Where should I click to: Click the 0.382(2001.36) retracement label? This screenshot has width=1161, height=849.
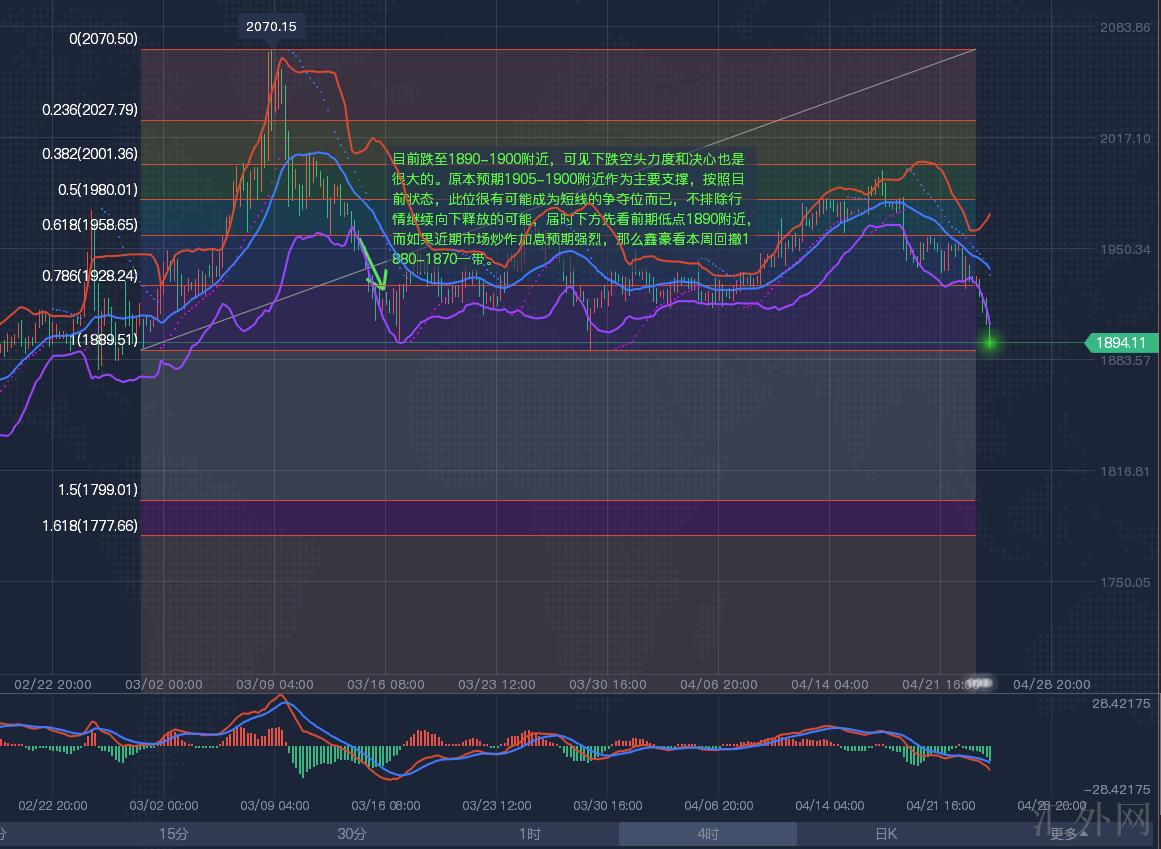tap(90, 154)
